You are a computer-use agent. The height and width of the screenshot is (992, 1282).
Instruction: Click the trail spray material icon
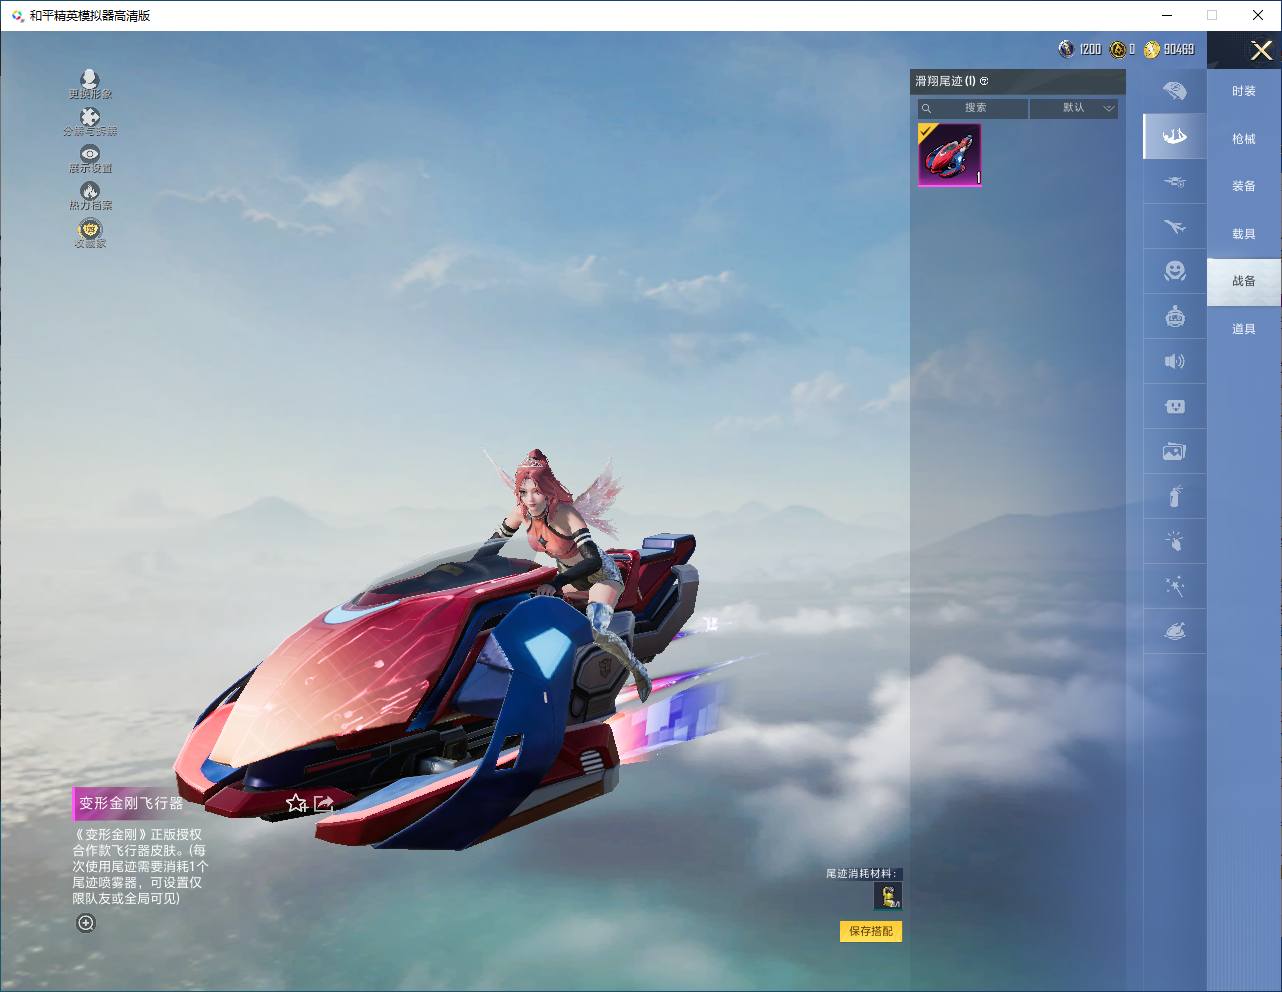click(x=888, y=896)
